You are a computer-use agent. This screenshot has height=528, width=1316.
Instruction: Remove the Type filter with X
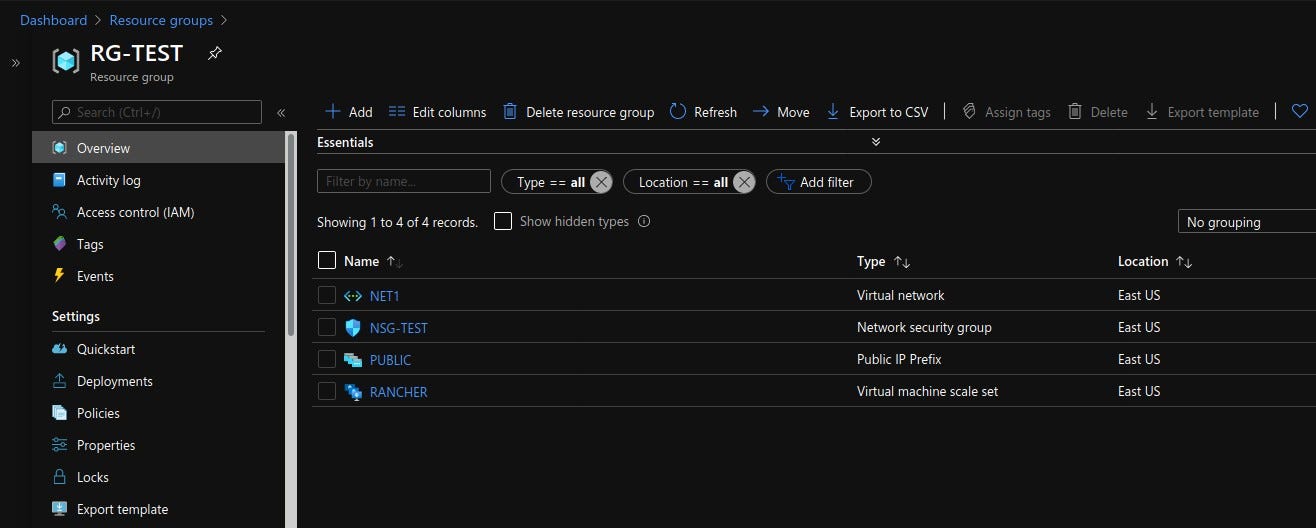pyautogui.click(x=600, y=182)
